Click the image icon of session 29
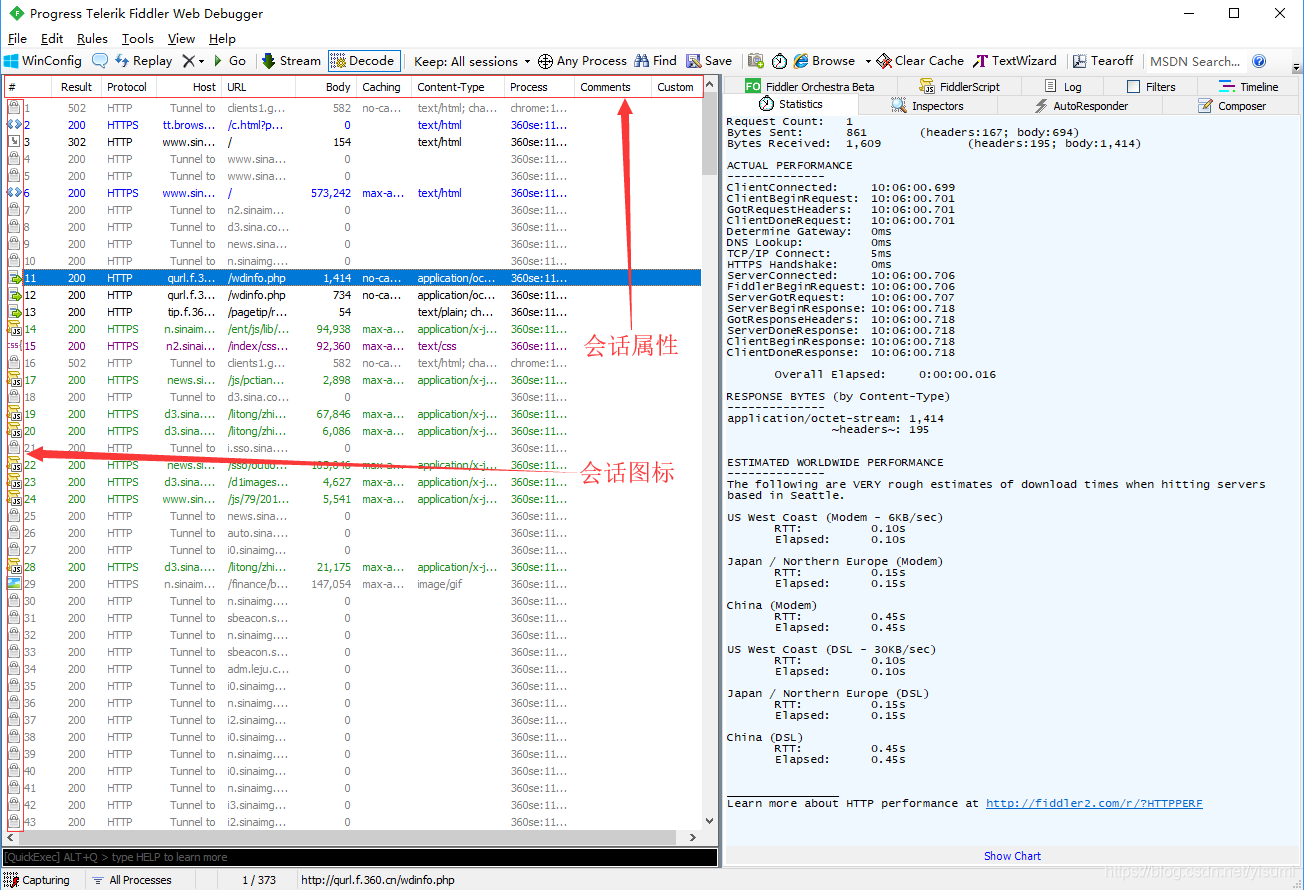Screen dimensions: 1304x890 [x=14, y=584]
